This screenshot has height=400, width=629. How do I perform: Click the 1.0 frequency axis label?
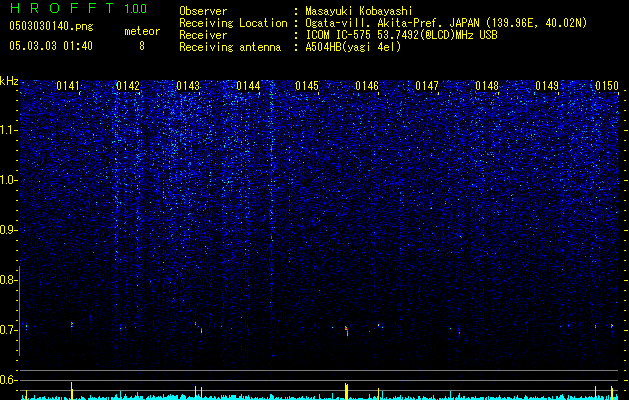click(x=8, y=180)
